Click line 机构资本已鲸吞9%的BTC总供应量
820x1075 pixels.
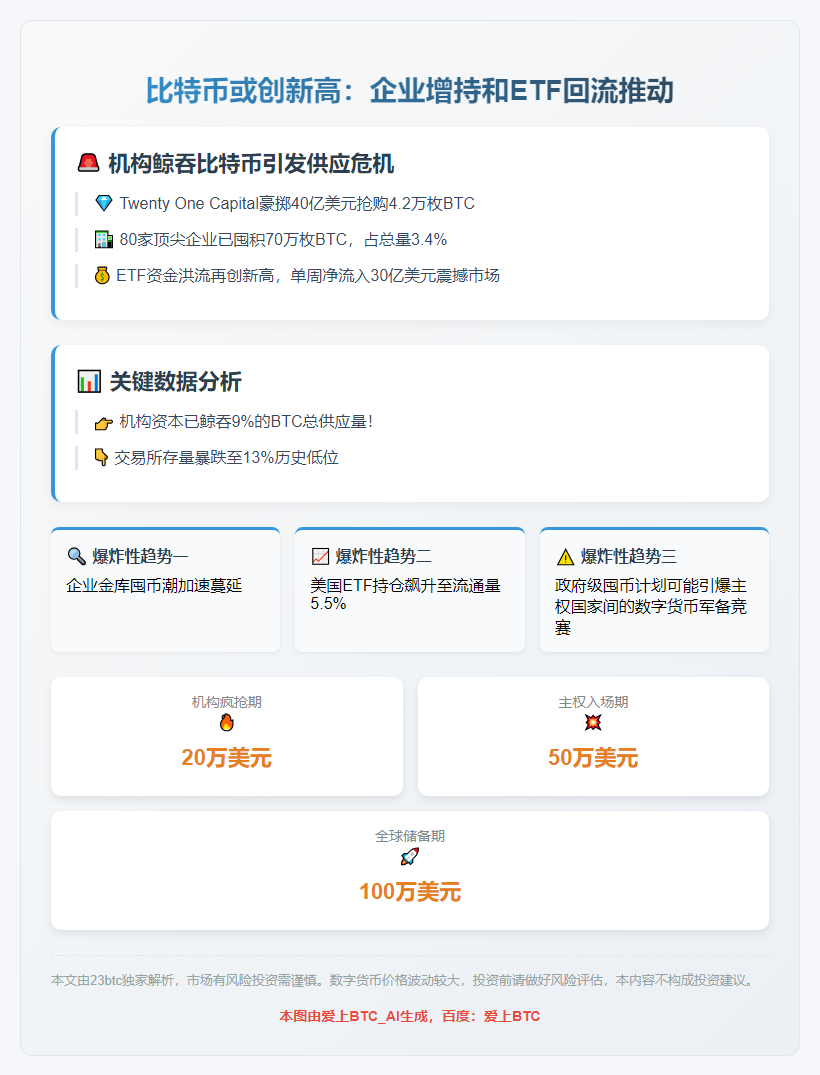(x=246, y=422)
